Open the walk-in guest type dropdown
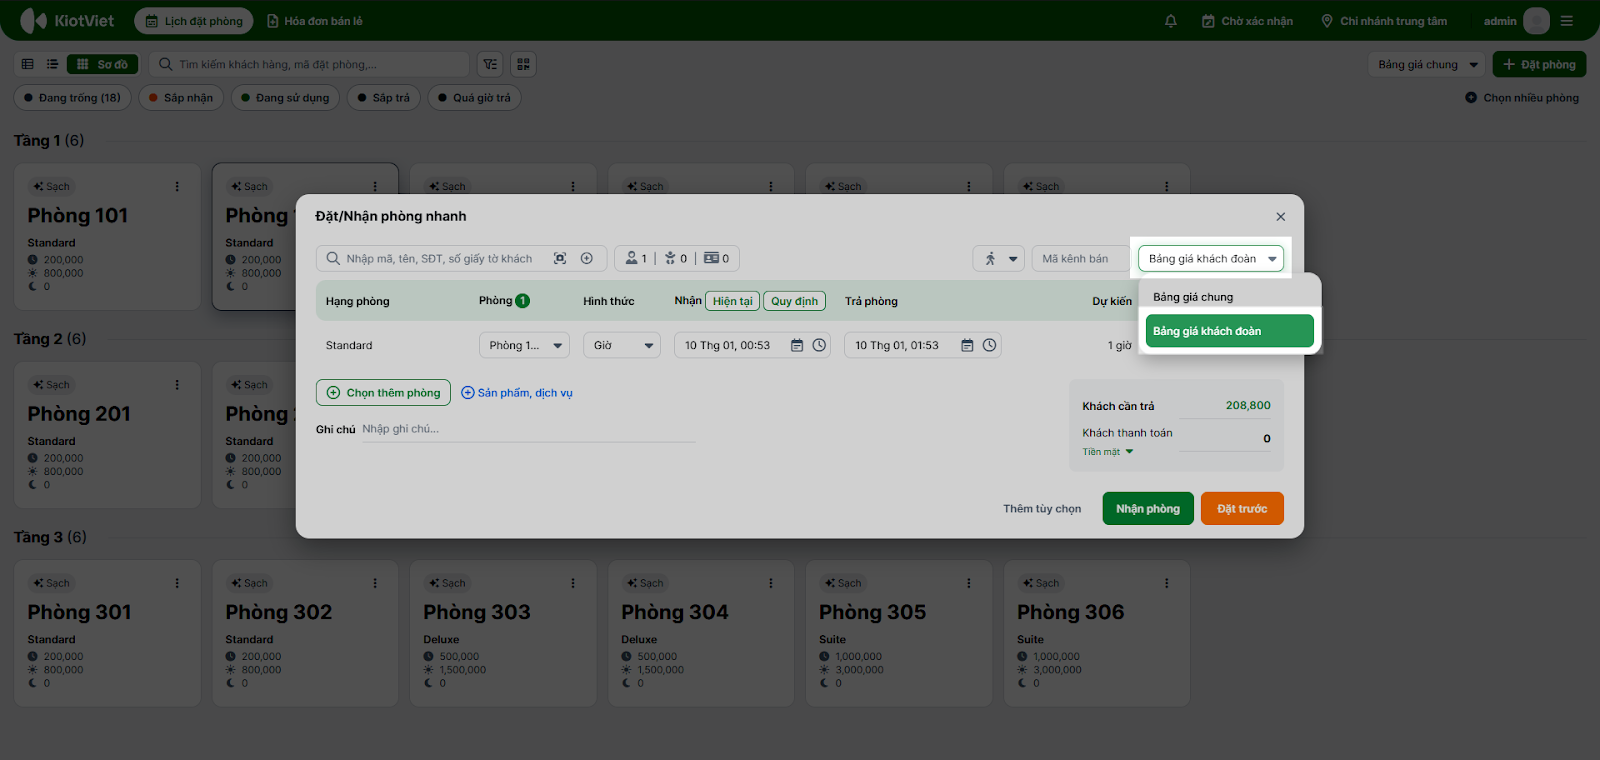 coord(999,259)
